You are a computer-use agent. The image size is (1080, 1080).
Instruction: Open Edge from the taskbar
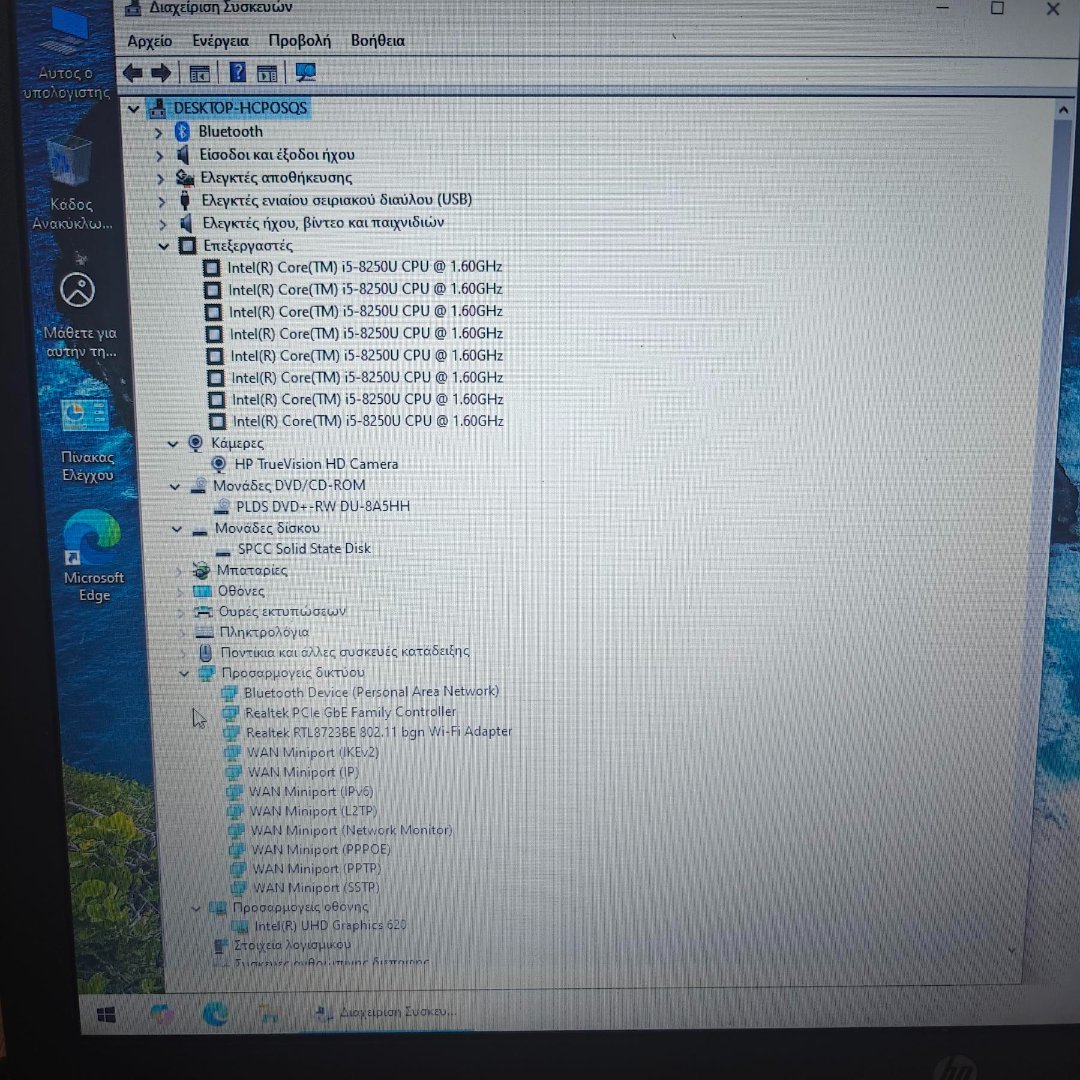coord(215,1014)
